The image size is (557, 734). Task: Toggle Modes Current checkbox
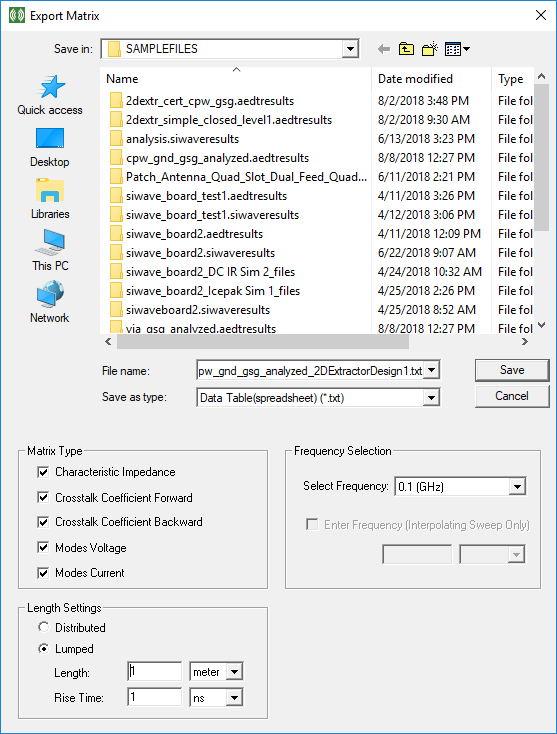coord(43,573)
